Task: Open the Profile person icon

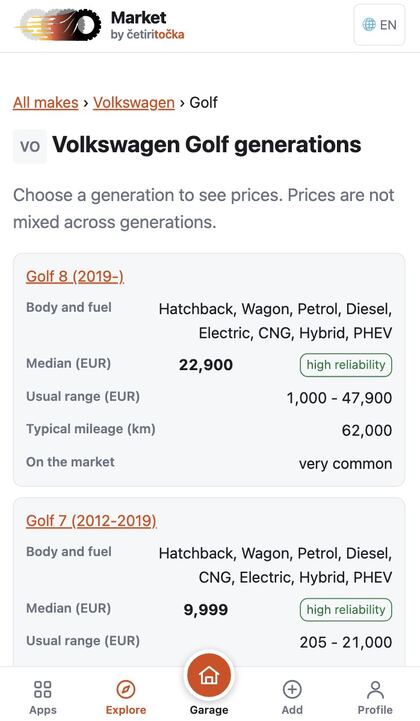Action: pyautogui.click(x=375, y=689)
